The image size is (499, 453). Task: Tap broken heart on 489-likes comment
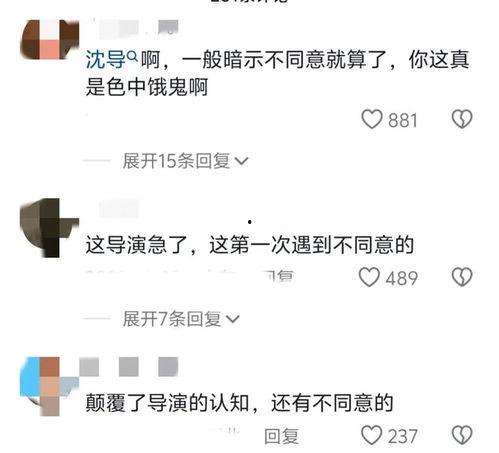click(x=462, y=277)
